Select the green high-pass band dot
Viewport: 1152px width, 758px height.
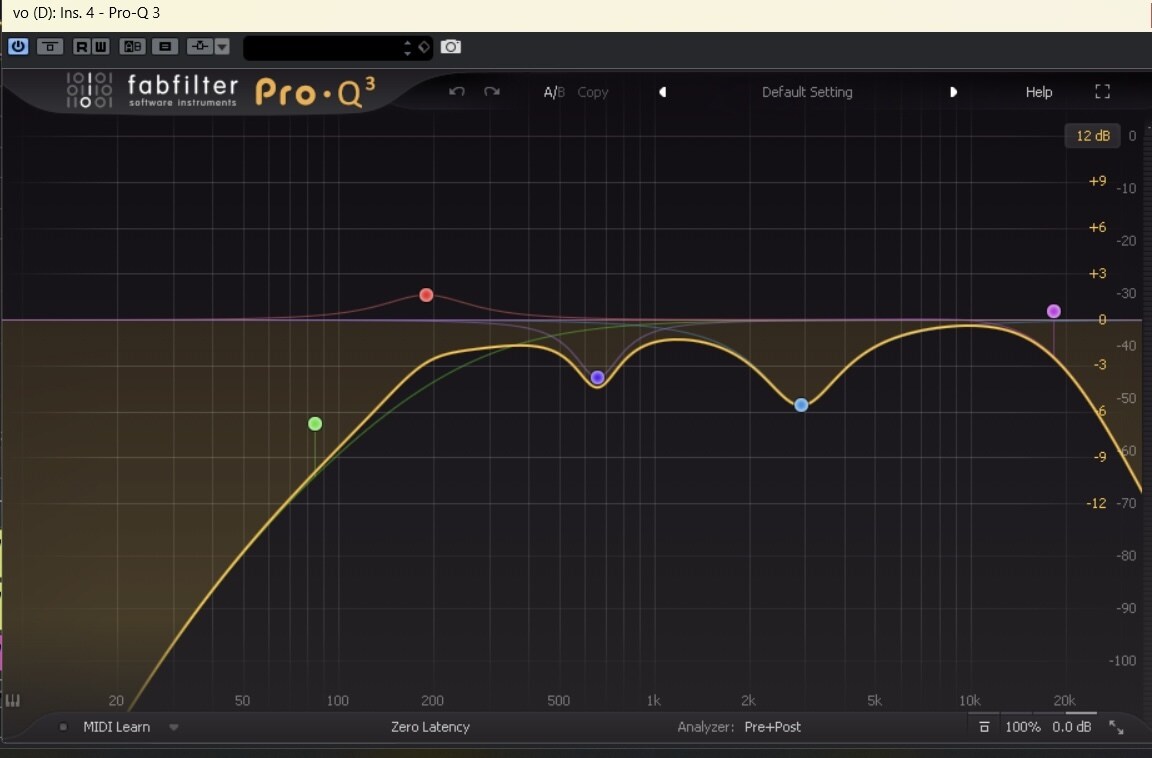(315, 424)
